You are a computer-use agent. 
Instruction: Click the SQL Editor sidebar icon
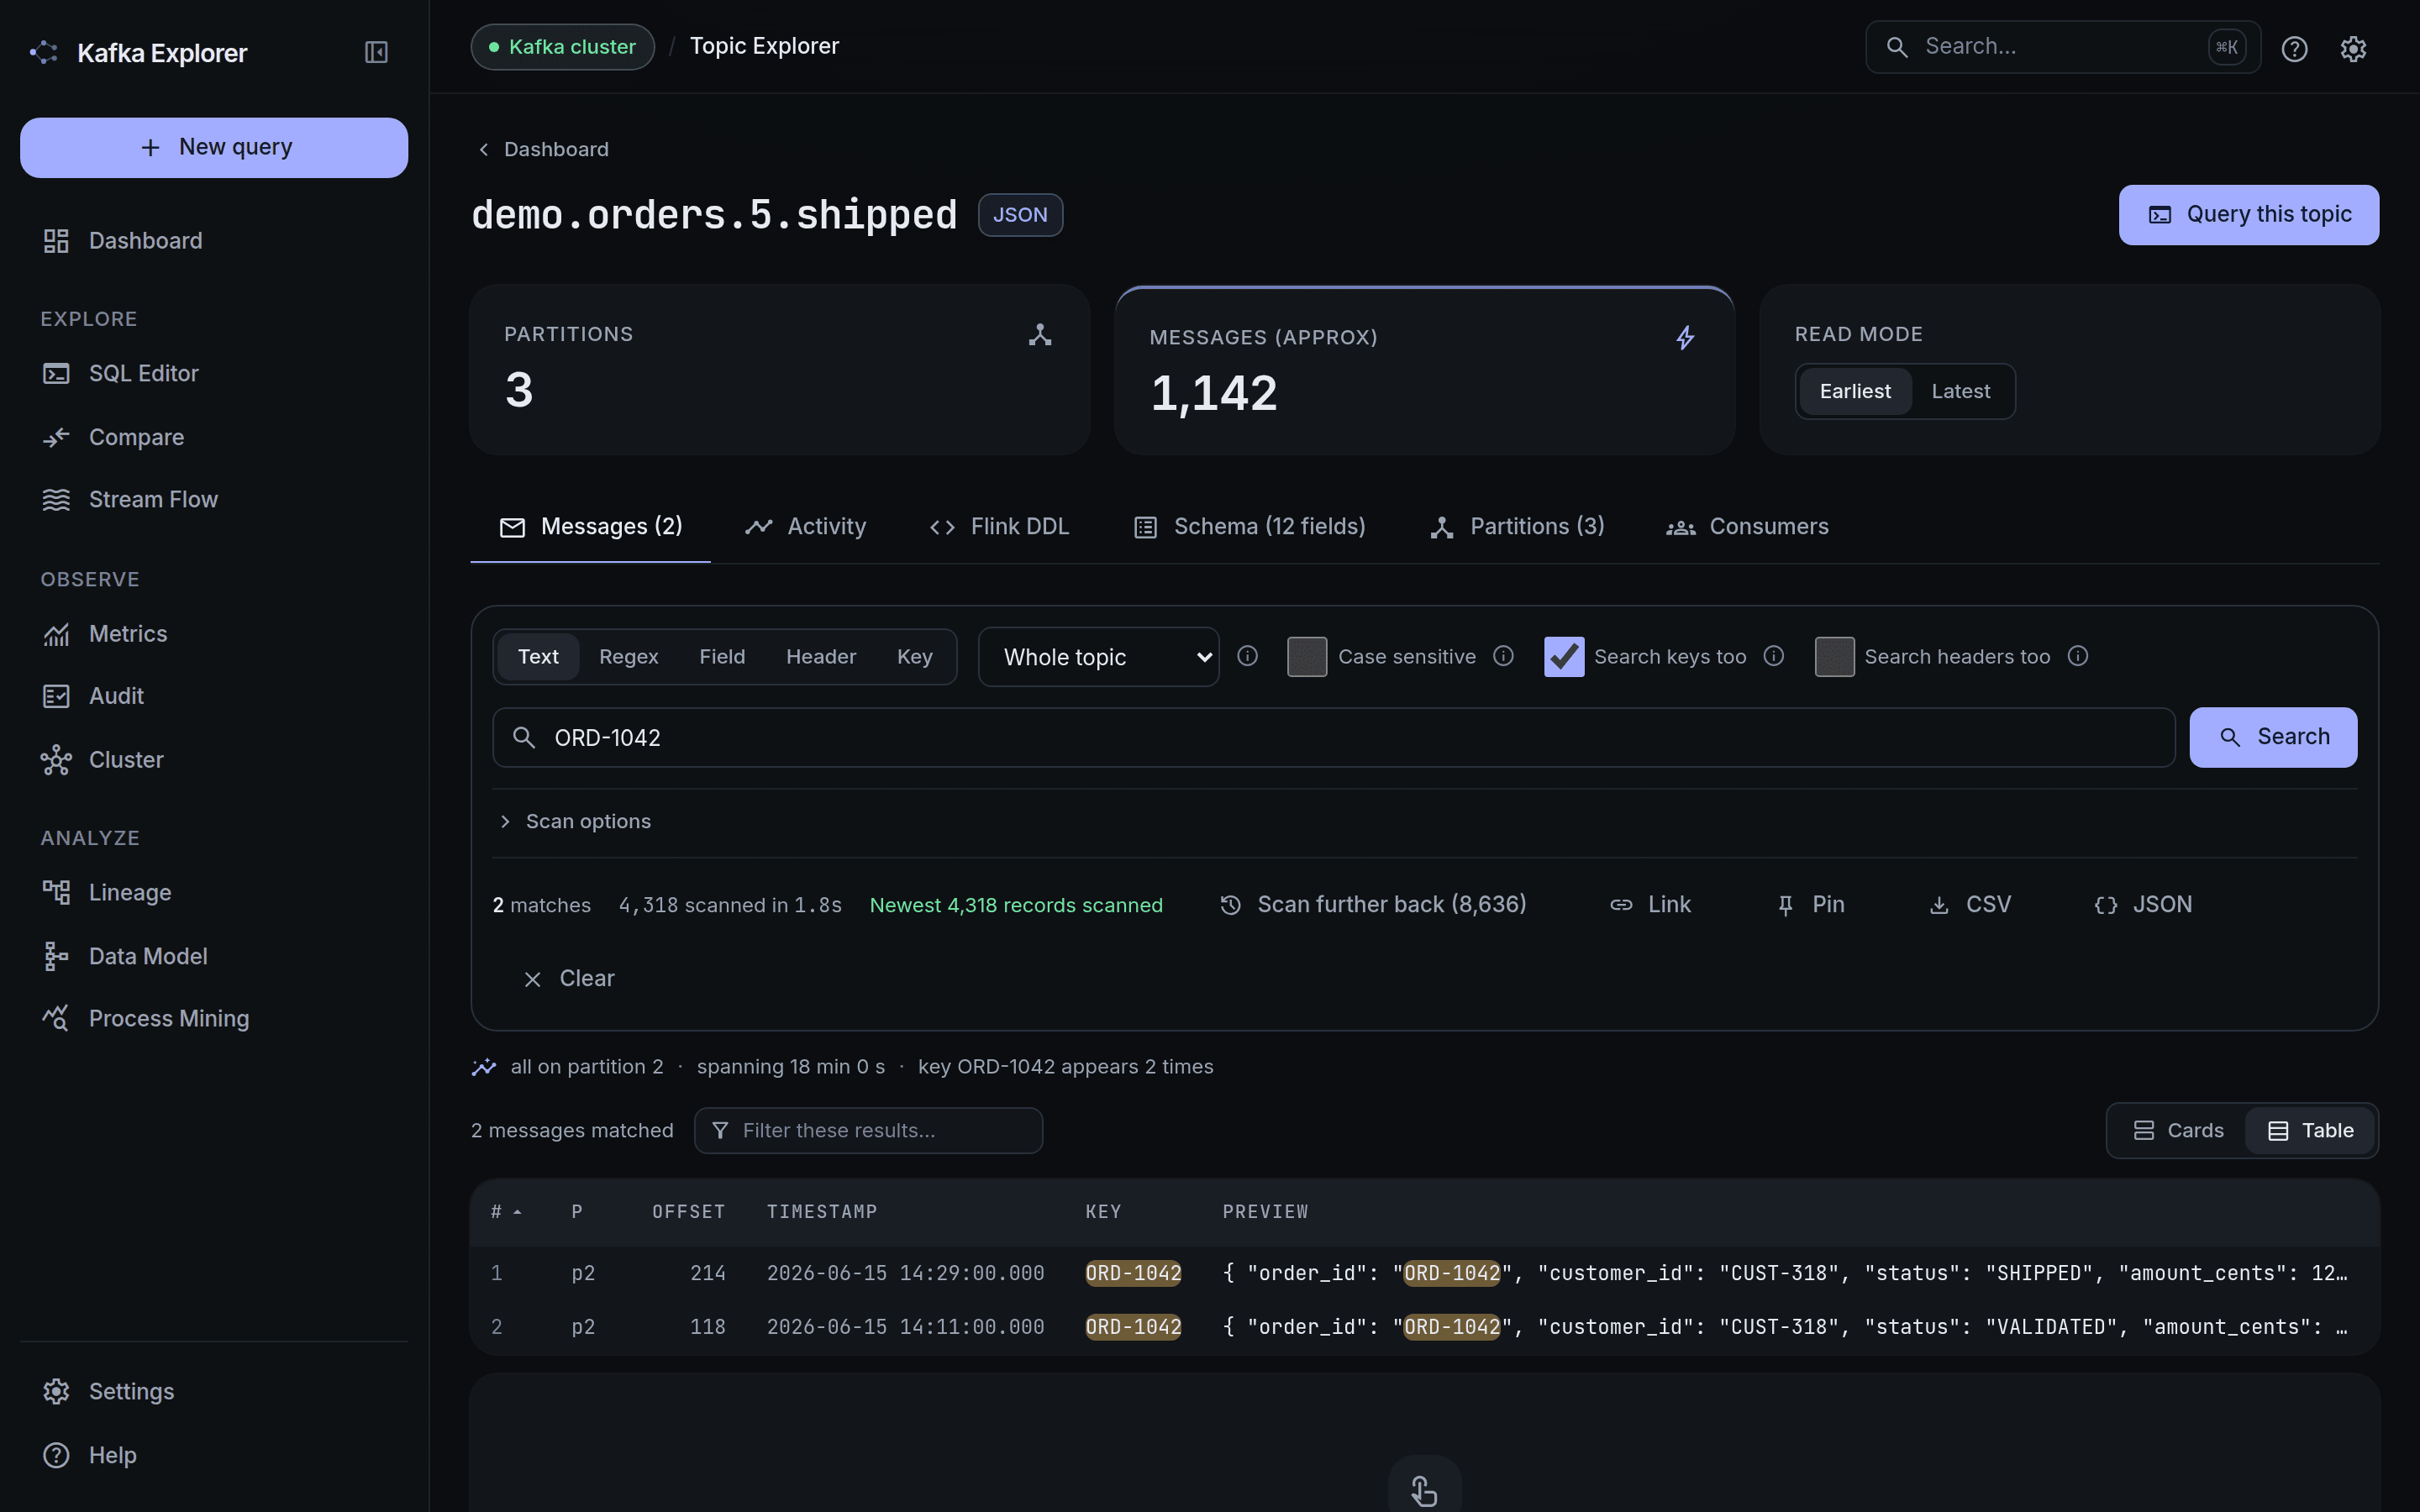(56, 374)
